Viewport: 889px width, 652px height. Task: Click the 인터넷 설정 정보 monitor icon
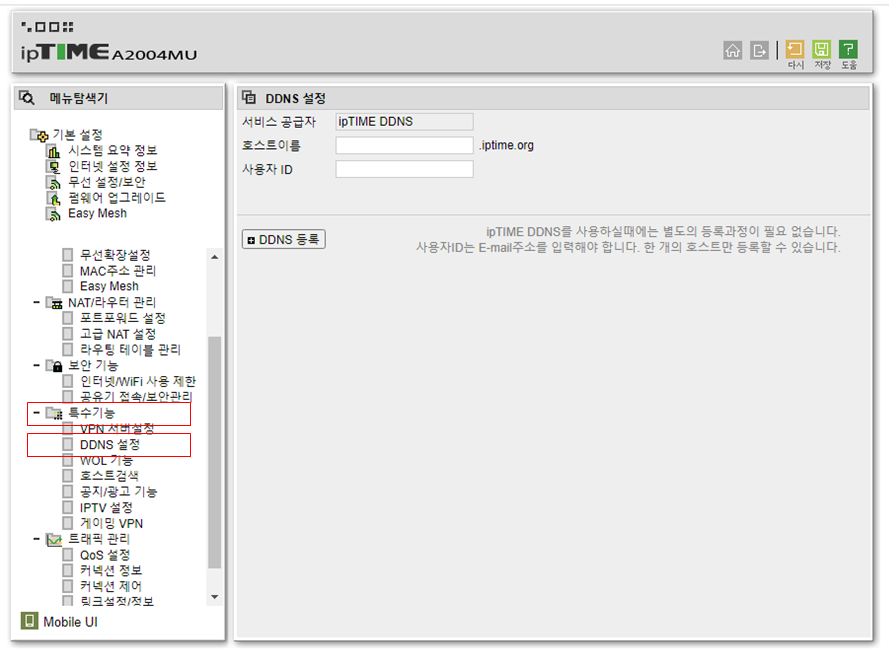(x=53, y=167)
